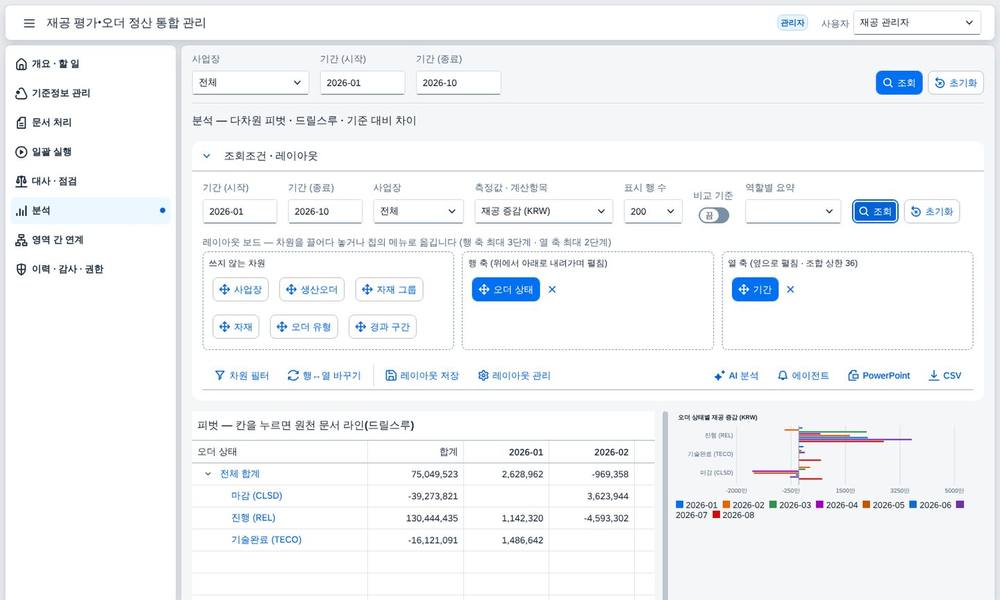Open the 표시 행 수 dropdown
Viewport: 1000px width, 600px height.
[653, 211]
